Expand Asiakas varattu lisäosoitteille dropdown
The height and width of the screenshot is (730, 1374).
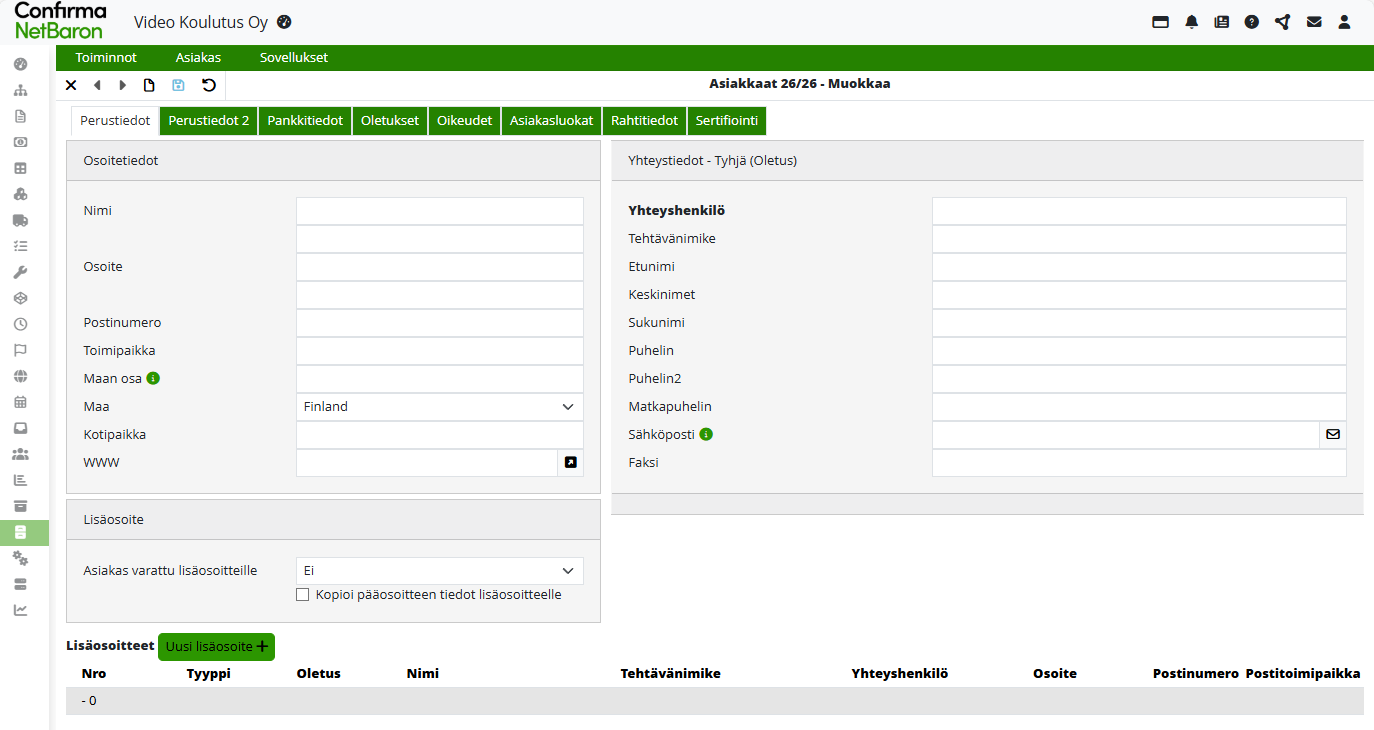pos(439,571)
